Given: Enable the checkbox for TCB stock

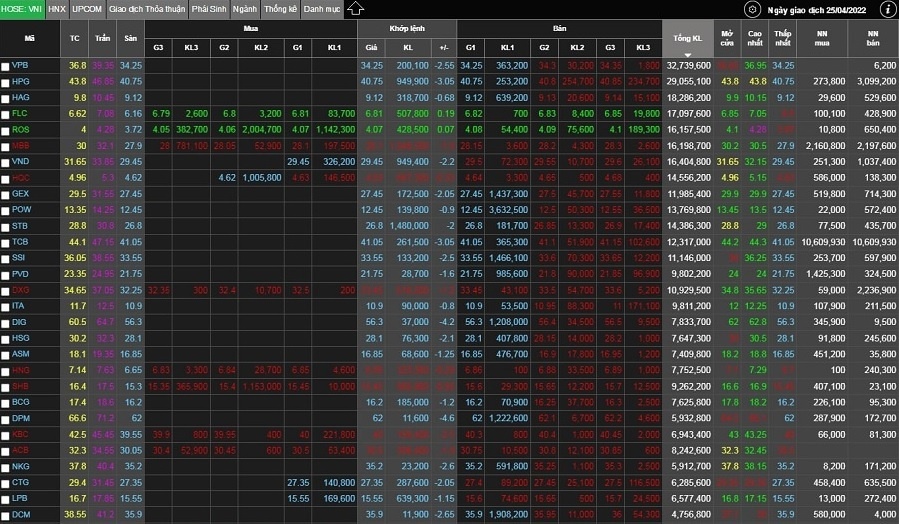Looking at the screenshot, I should point(6,242).
